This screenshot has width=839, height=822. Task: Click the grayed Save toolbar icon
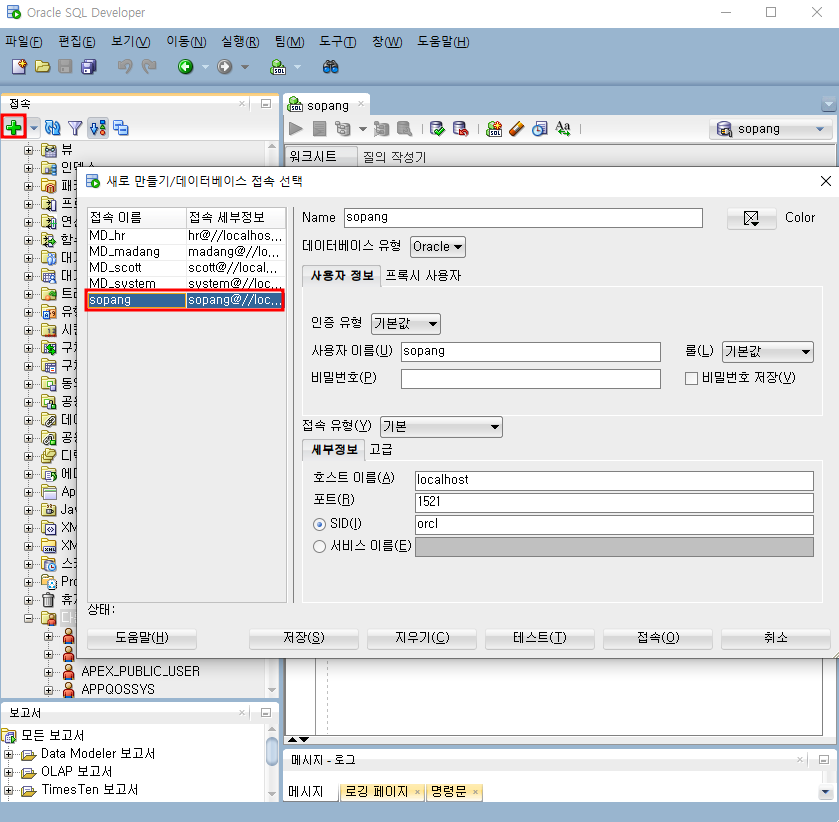click(65, 67)
